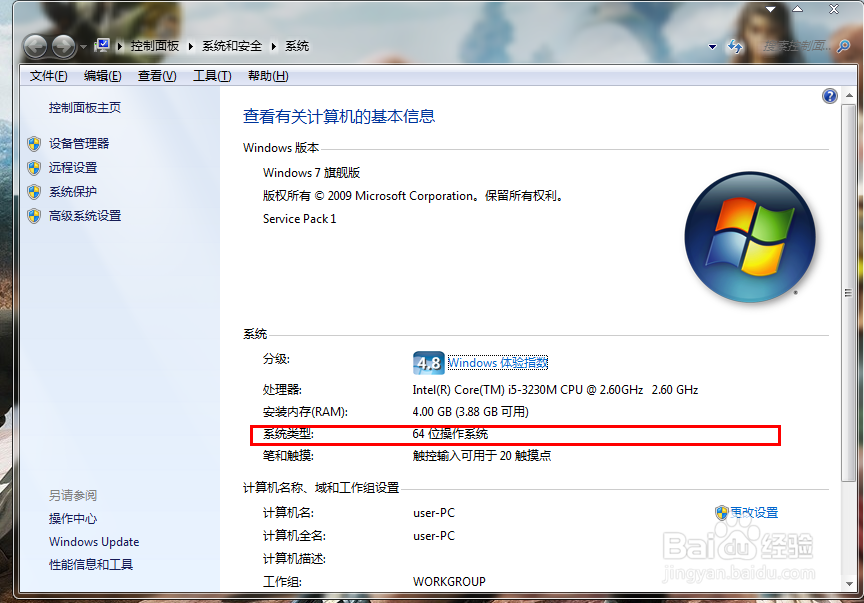Click the computer icon in the address bar
The width and height of the screenshot is (864, 603).
[x=102, y=46]
